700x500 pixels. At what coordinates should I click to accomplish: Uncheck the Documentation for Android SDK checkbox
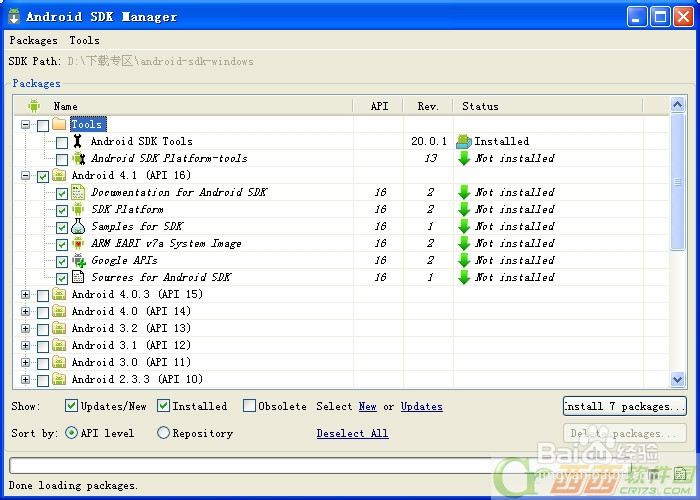coord(62,193)
